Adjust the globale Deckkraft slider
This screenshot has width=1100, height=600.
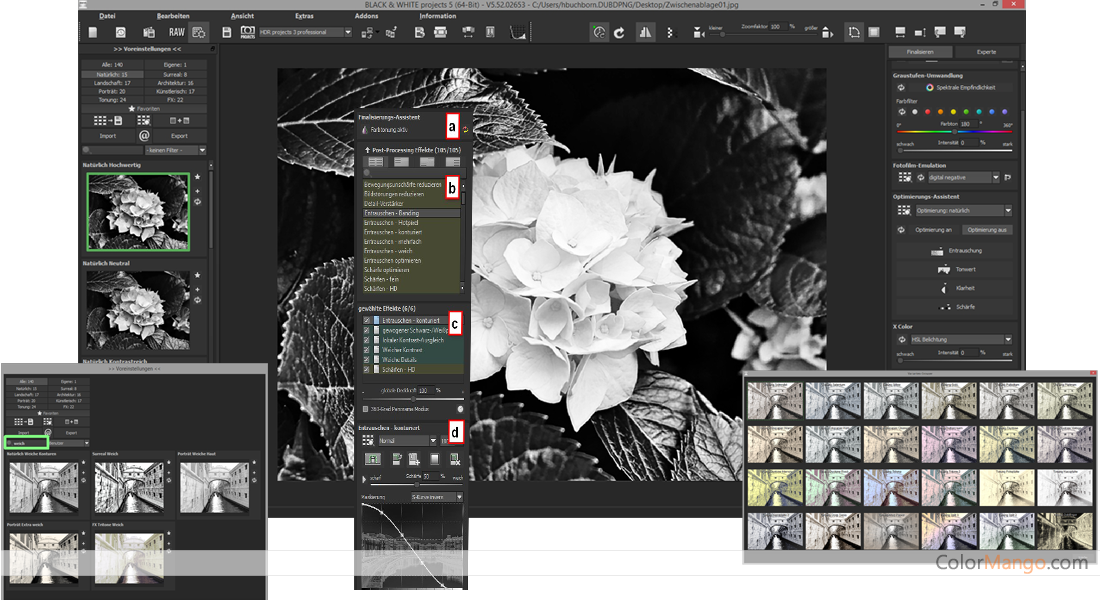[x=412, y=399]
